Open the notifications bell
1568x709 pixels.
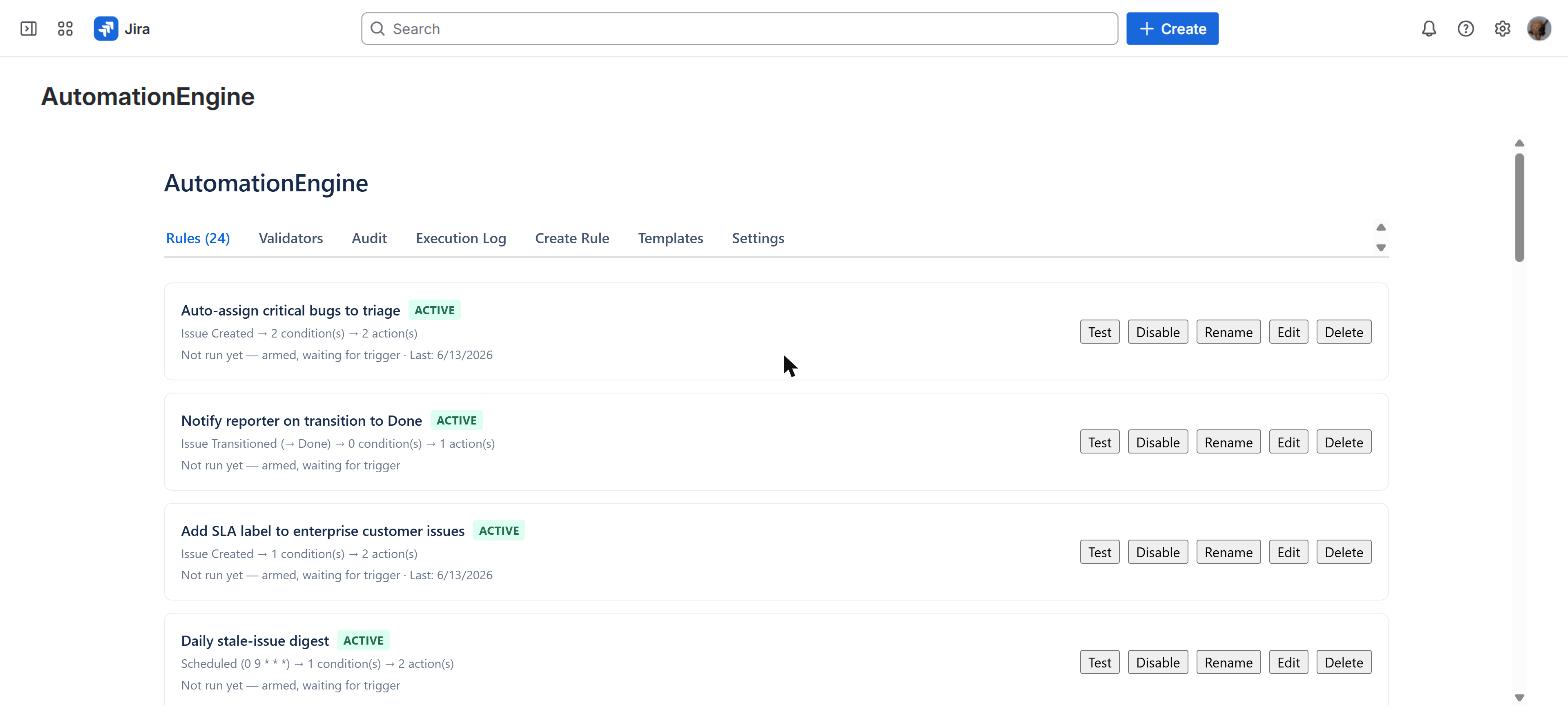click(1429, 29)
